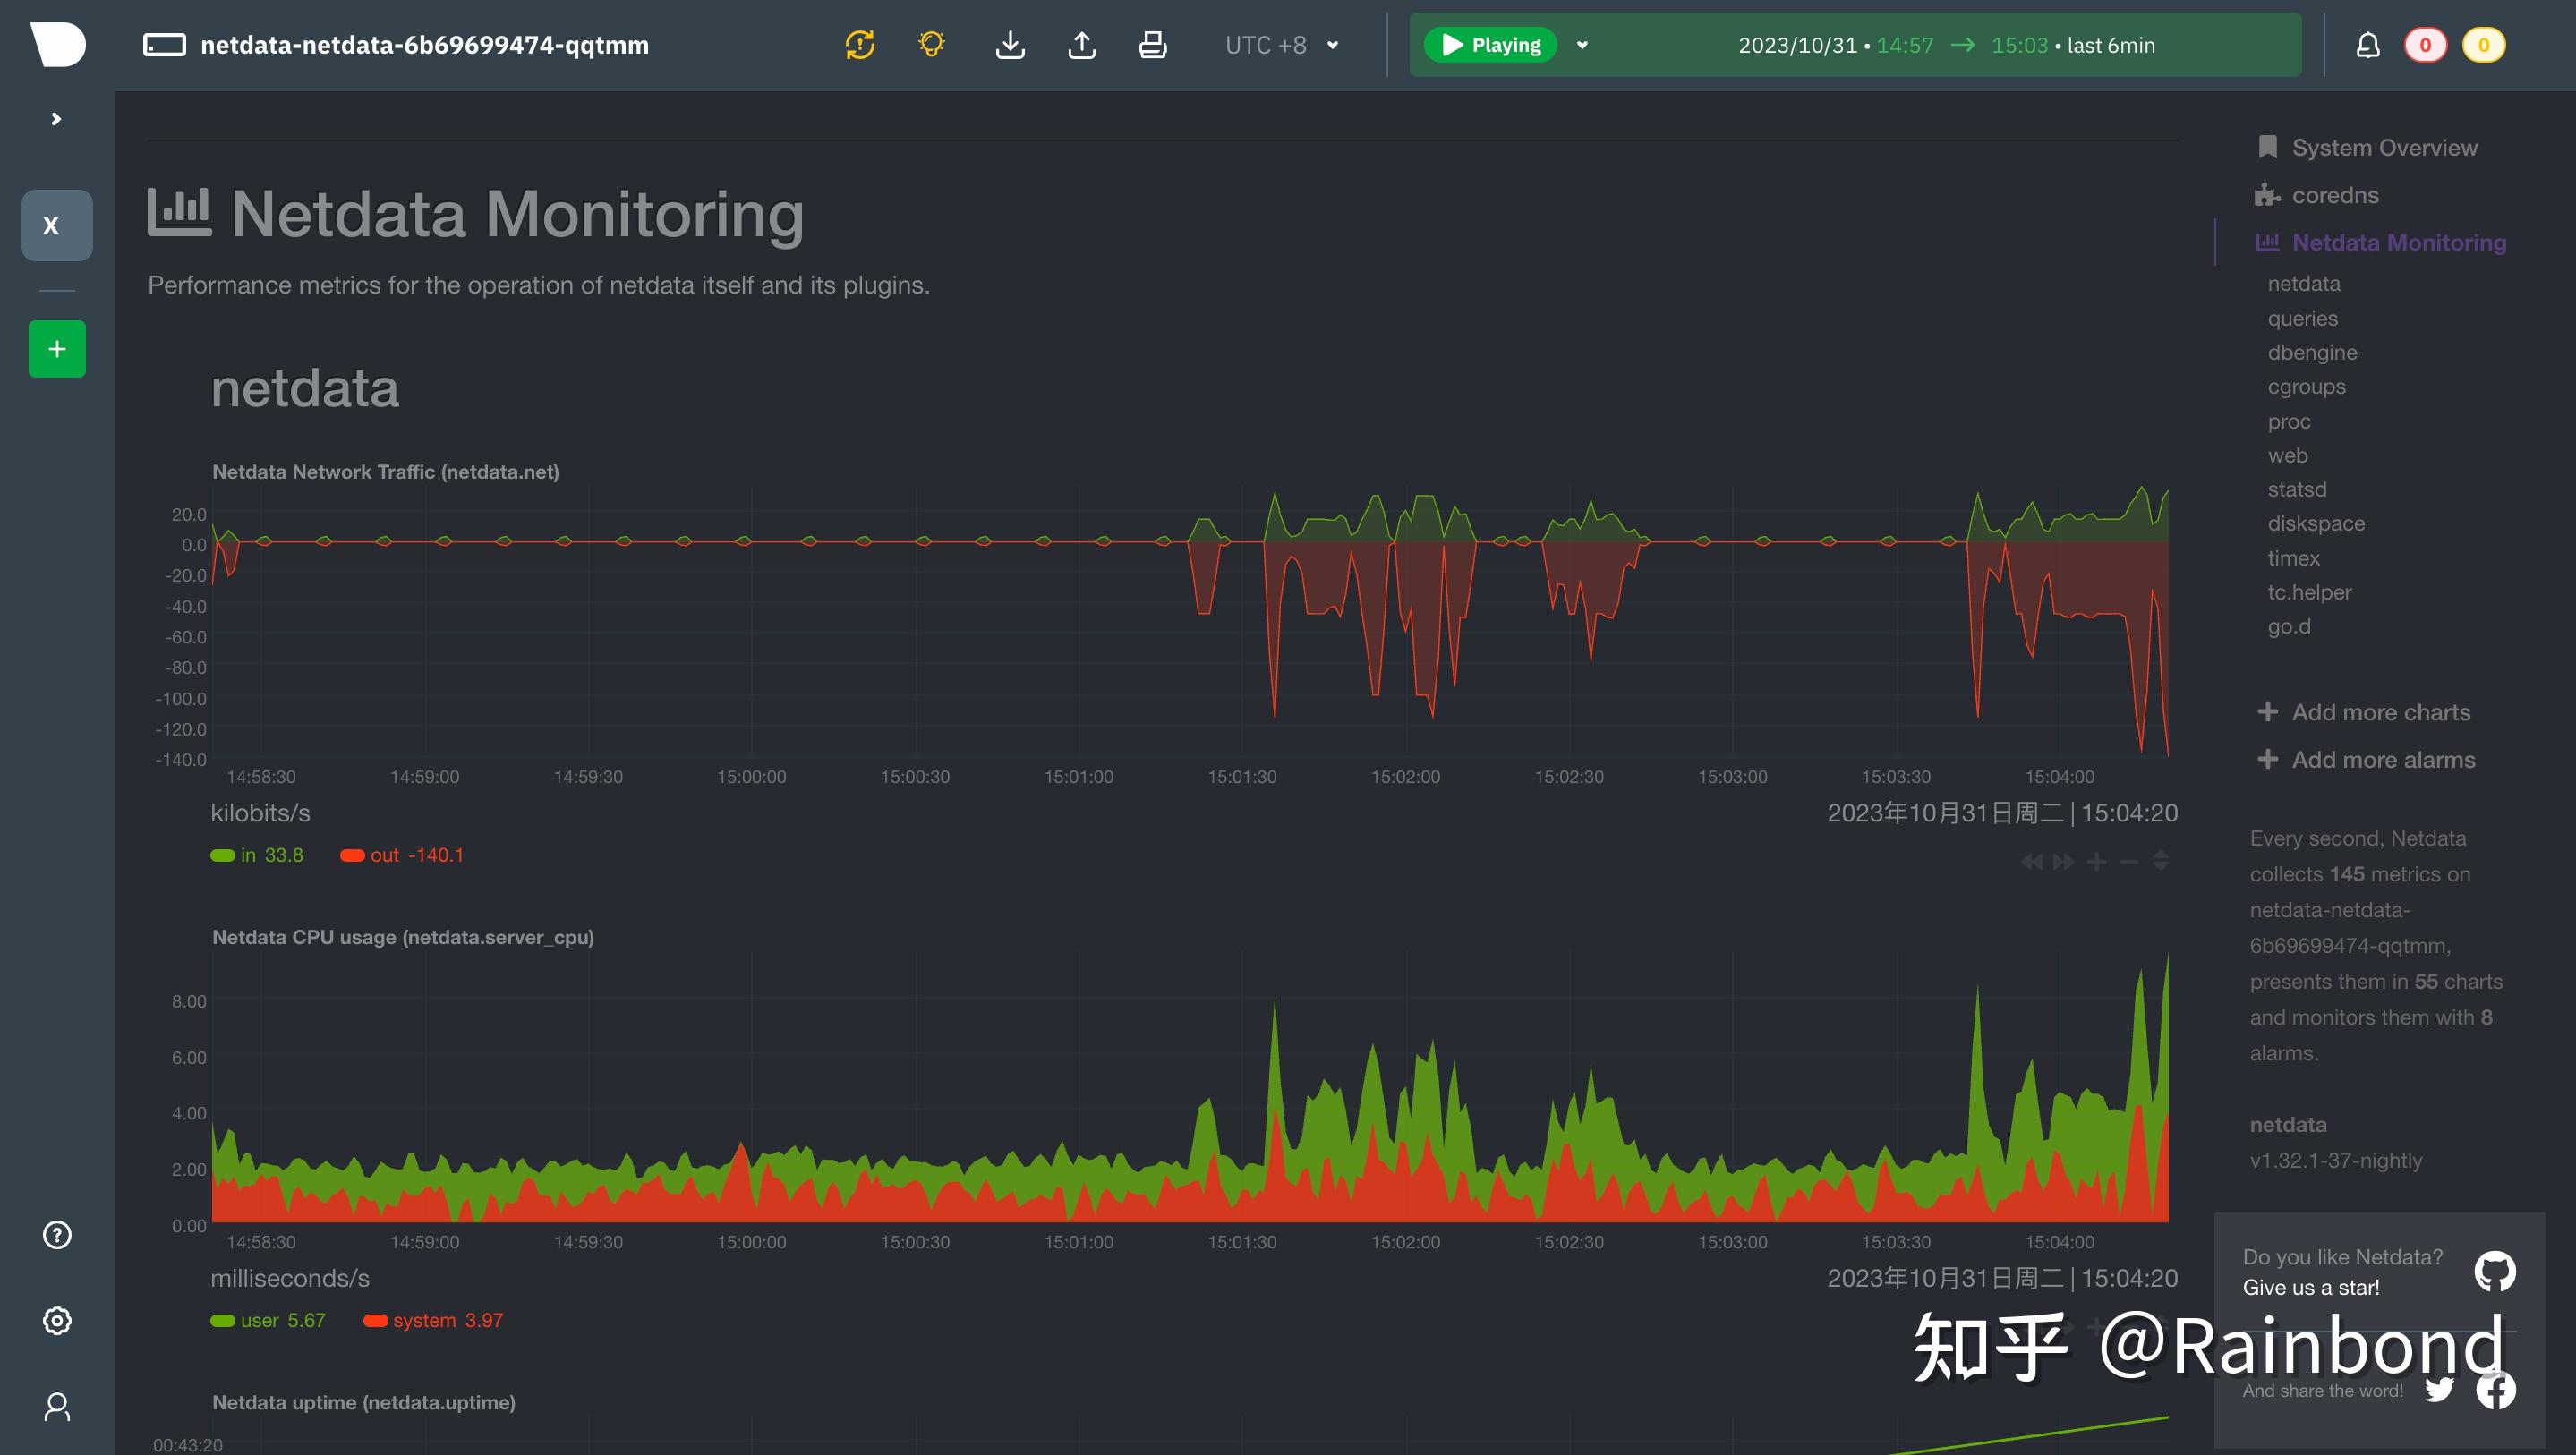
Task: Click Add more charts
Action: pos(2379,711)
